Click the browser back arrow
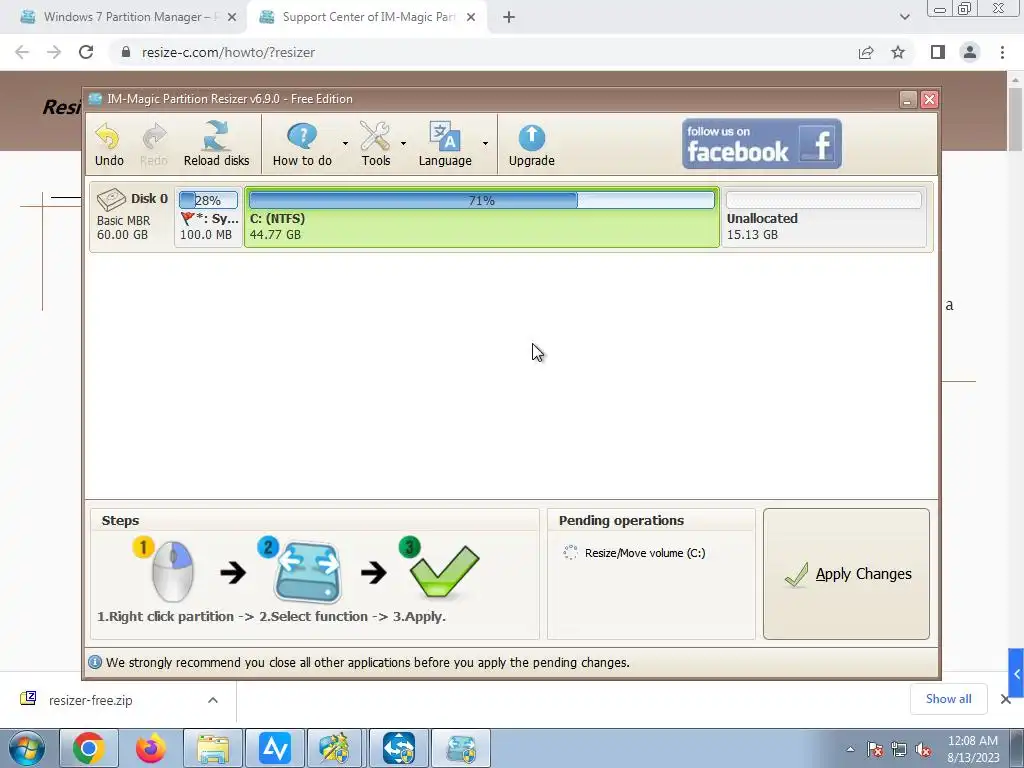The image size is (1024, 768). pyautogui.click(x=22, y=52)
